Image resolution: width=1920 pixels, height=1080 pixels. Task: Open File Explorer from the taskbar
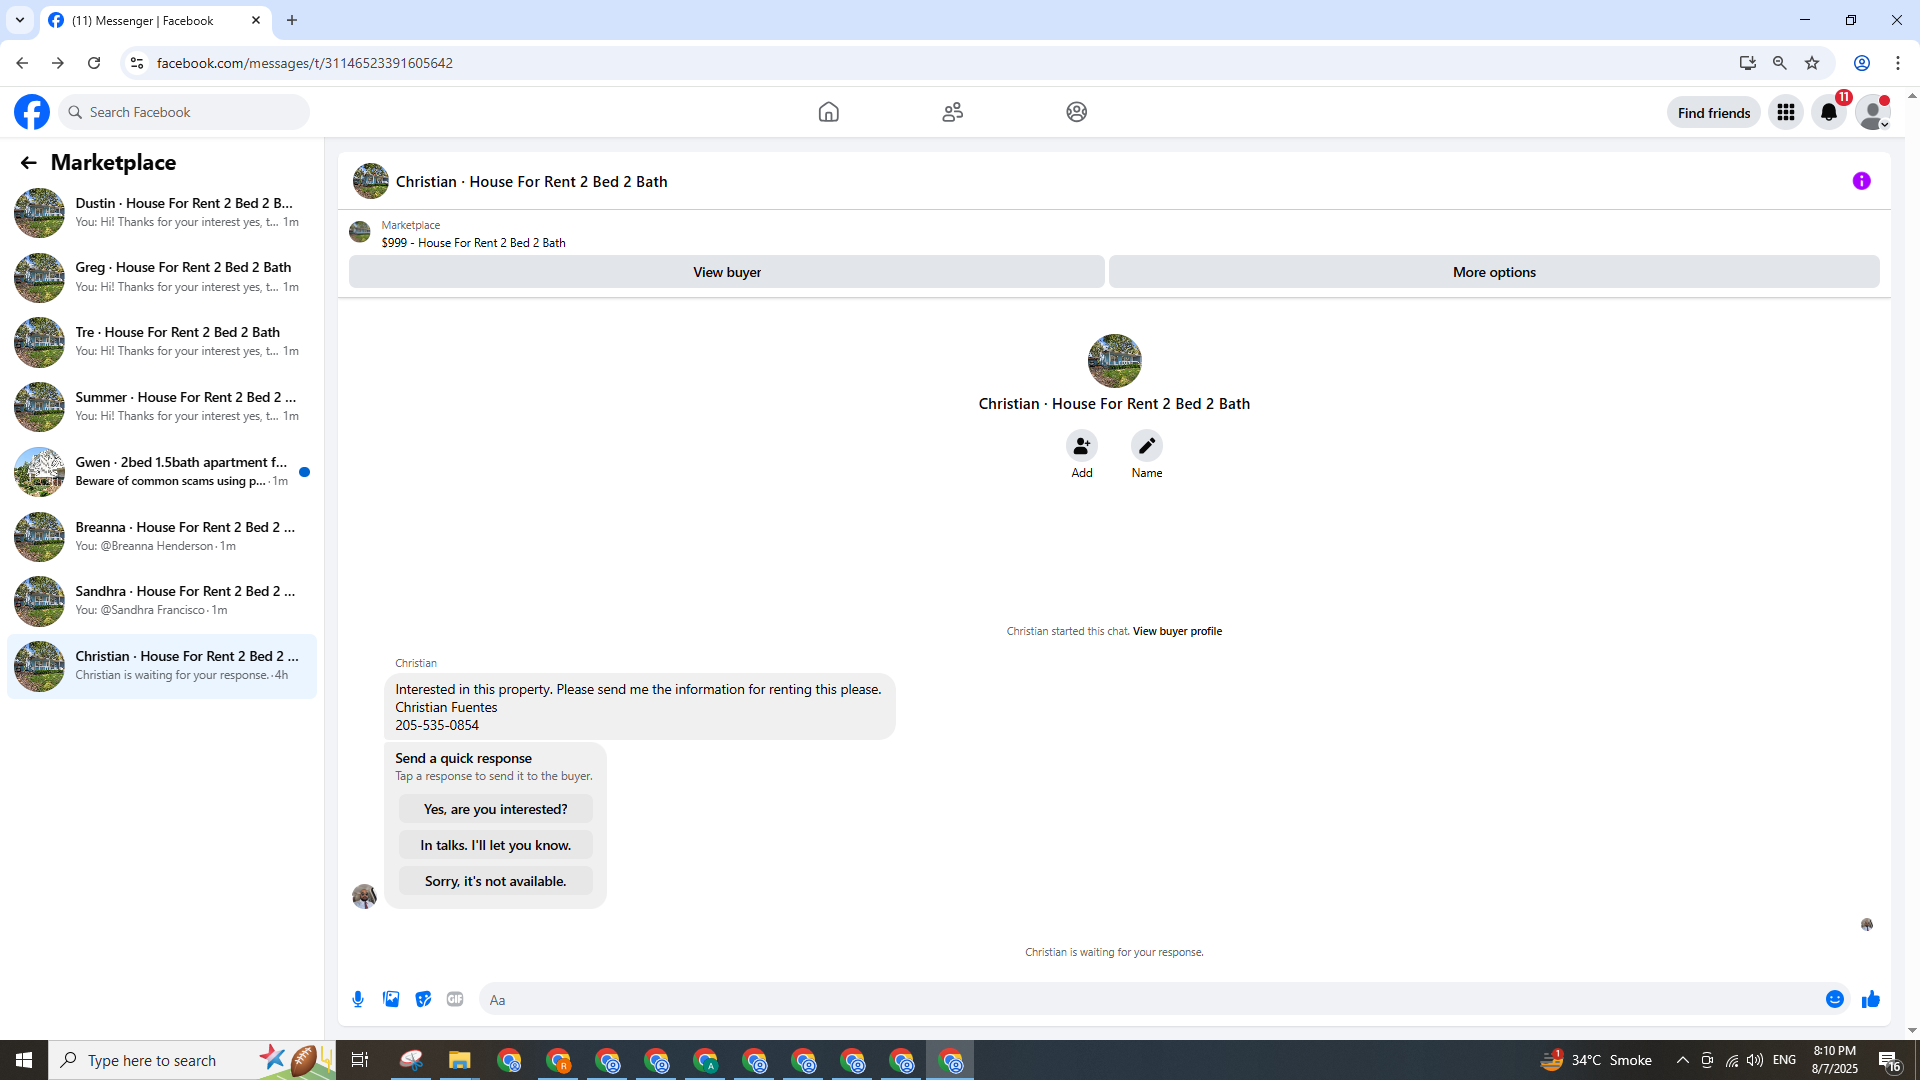tap(459, 1060)
